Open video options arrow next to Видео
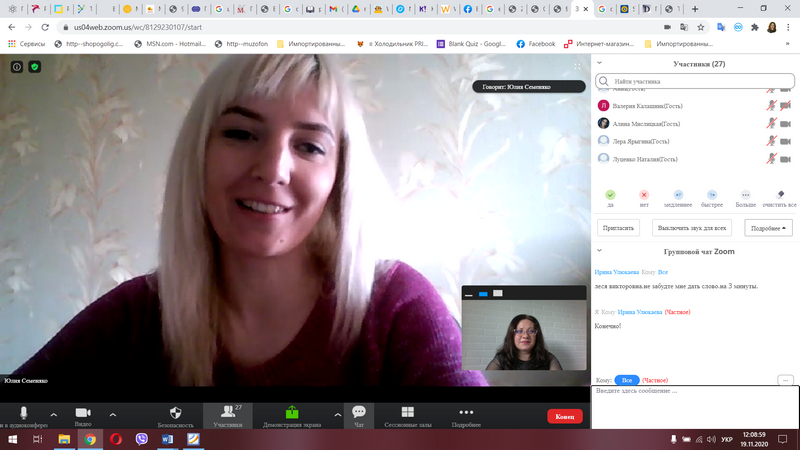 [x=113, y=415]
